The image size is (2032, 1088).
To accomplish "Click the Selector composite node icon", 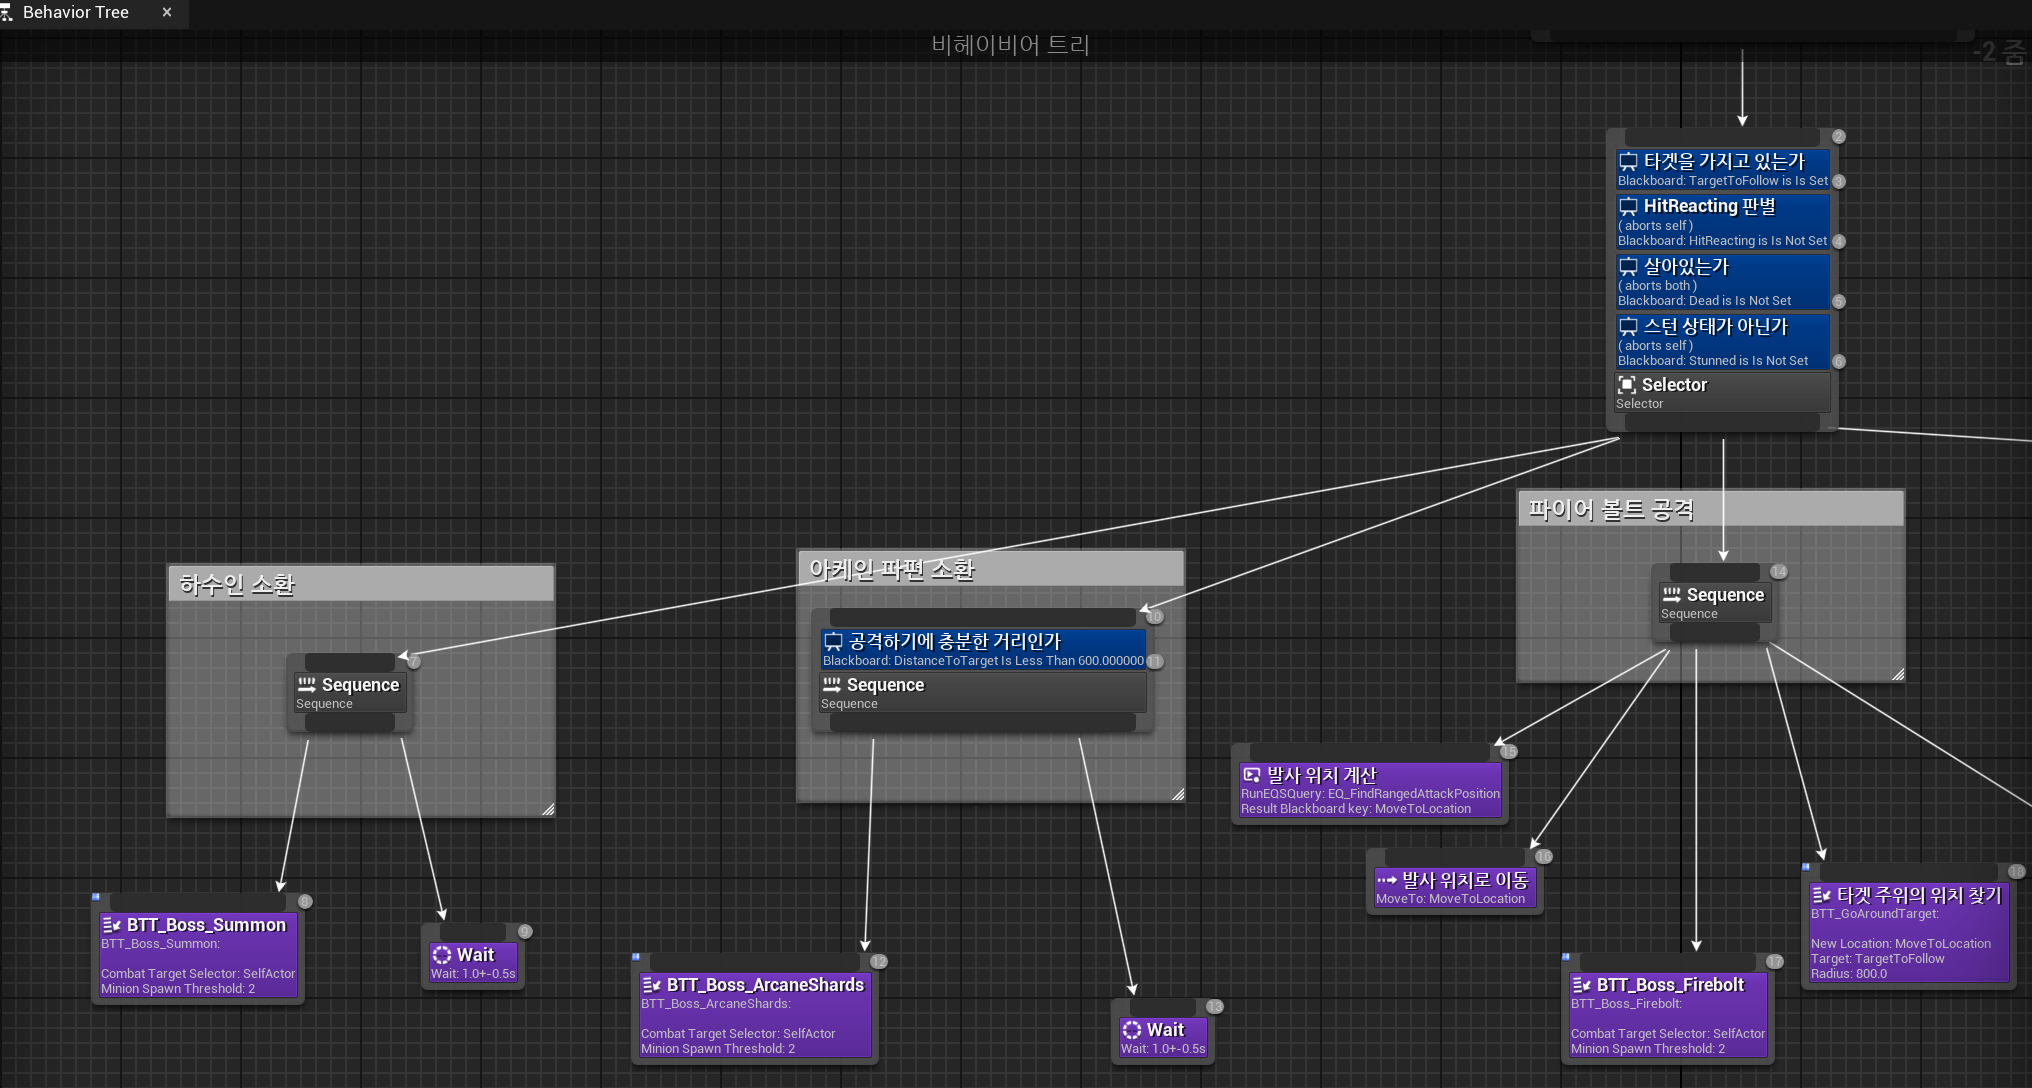I will click(1627, 385).
